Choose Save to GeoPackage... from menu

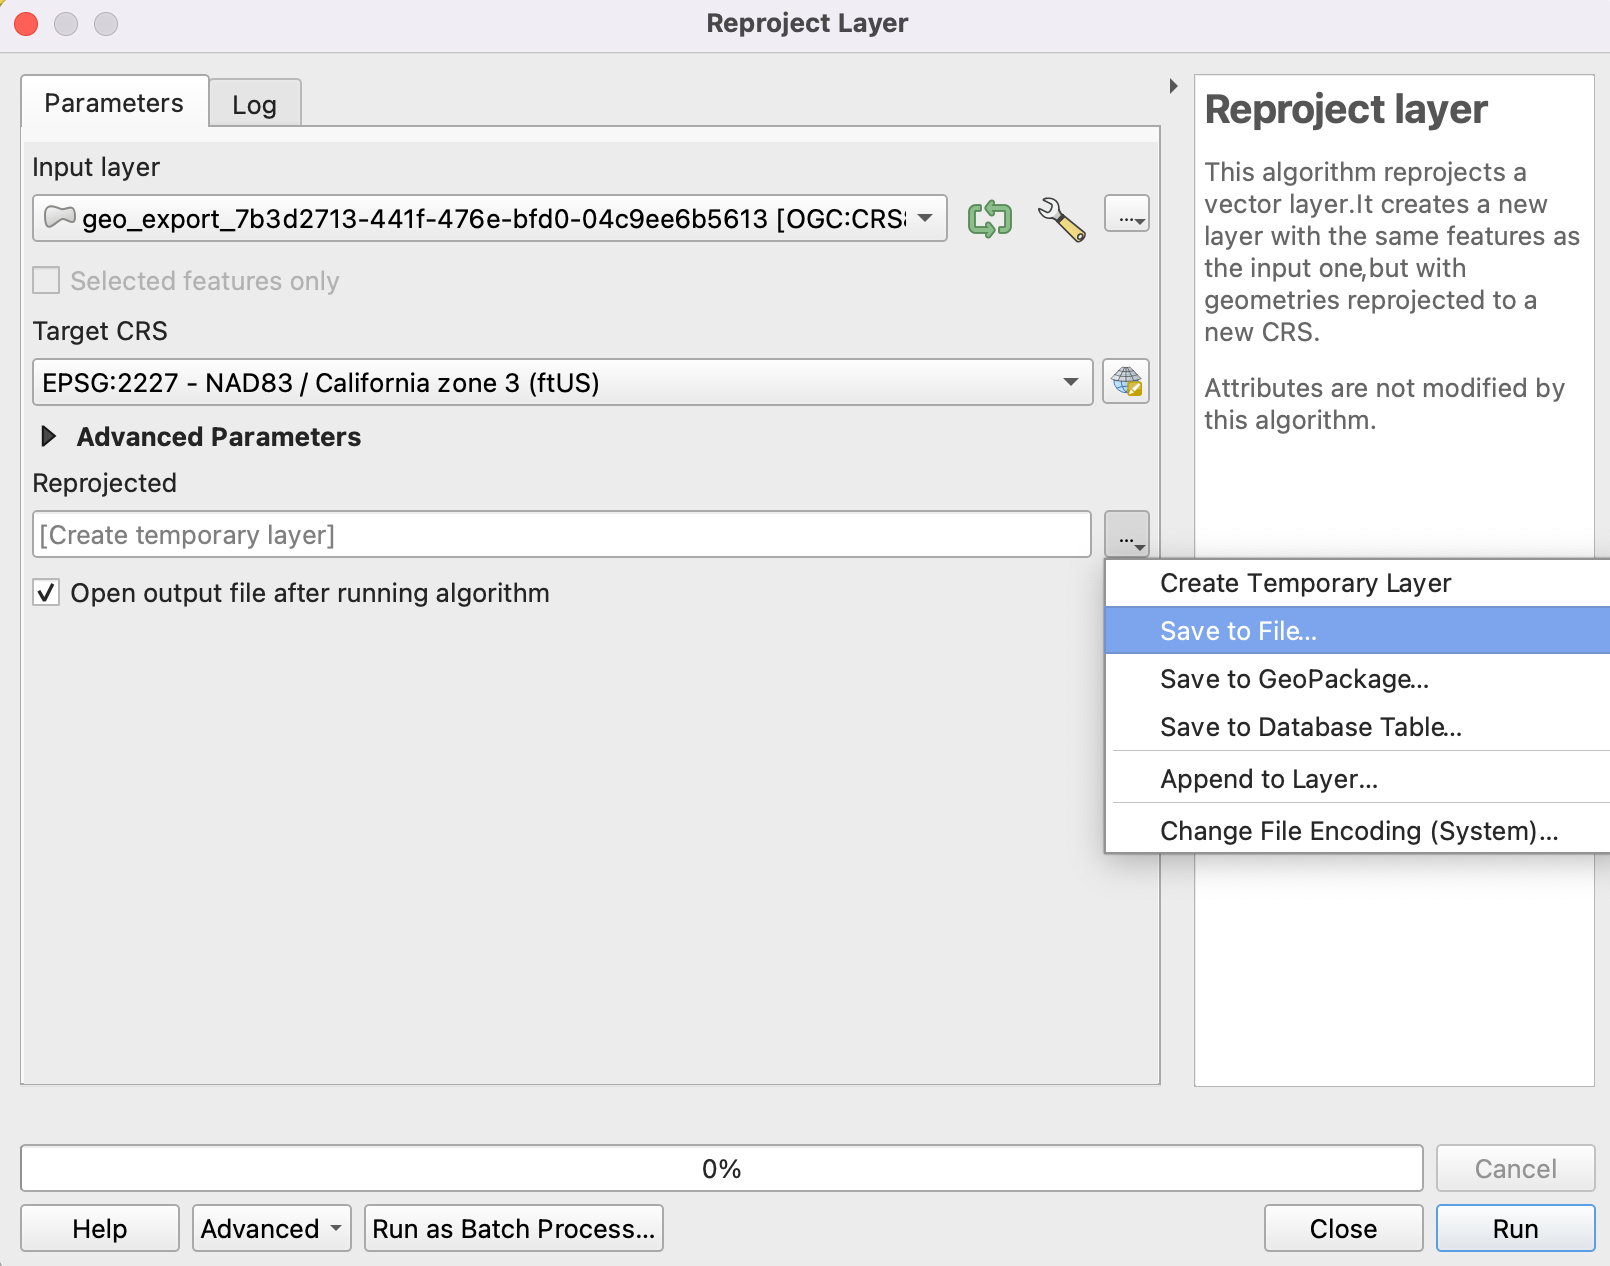coord(1294,680)
